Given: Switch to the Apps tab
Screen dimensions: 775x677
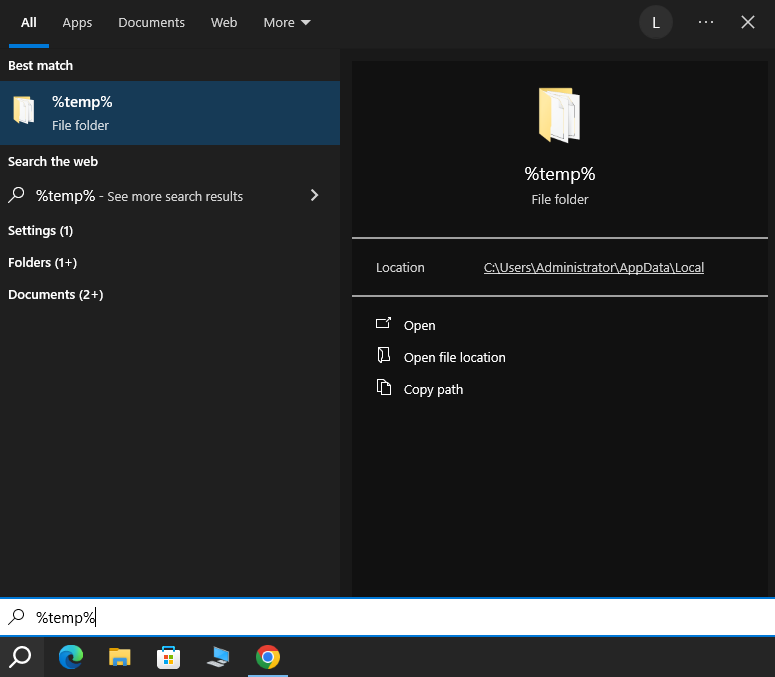Looking at the screenshot, I should point(77,22).
